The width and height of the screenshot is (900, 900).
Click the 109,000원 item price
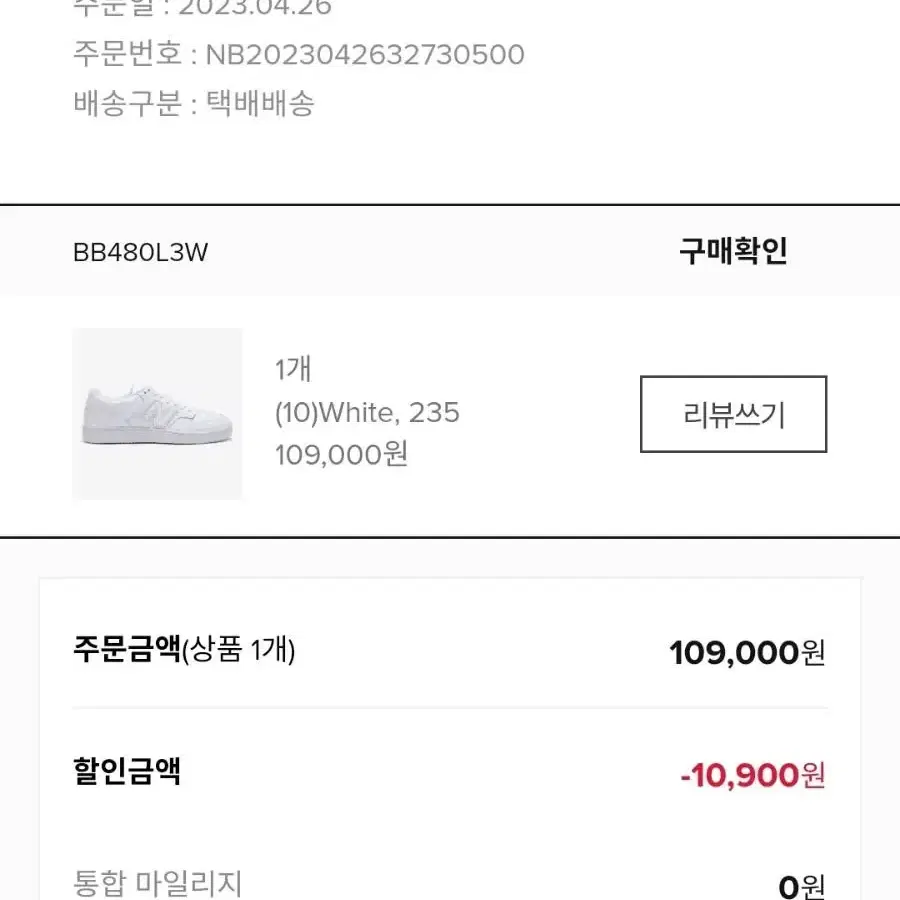(342, 454)
